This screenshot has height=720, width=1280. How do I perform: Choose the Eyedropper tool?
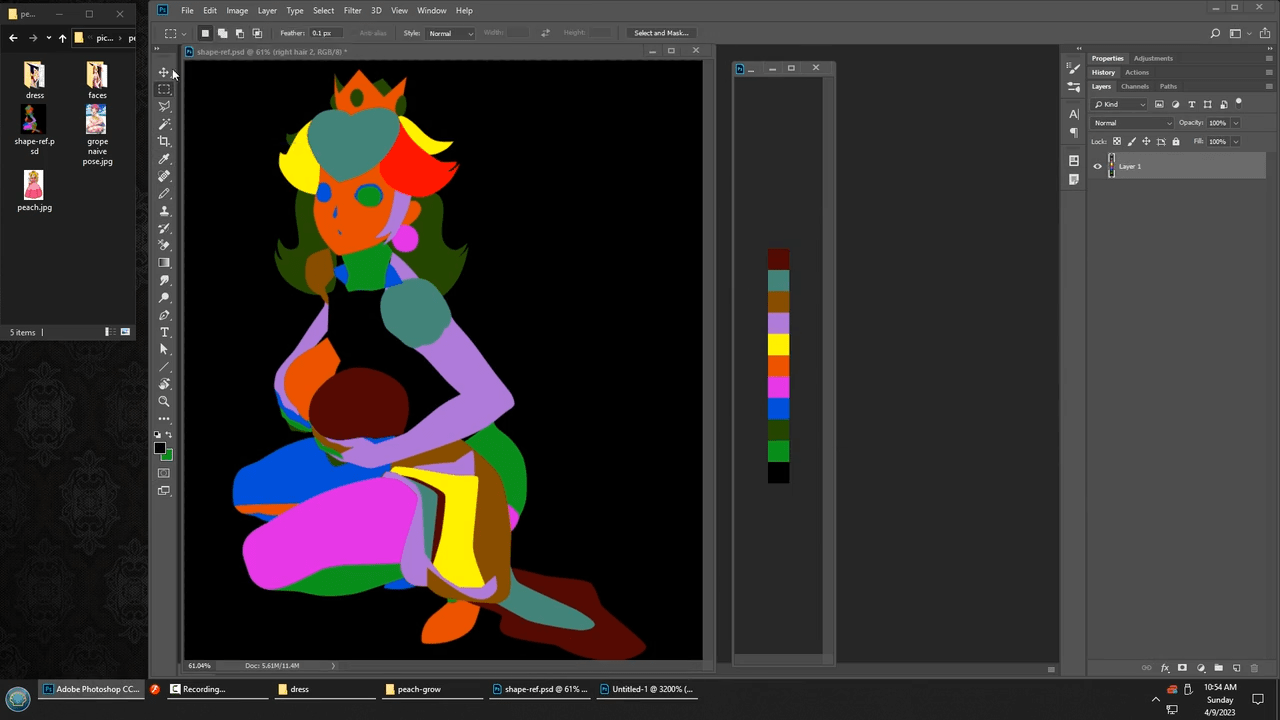tap(164, 159)
